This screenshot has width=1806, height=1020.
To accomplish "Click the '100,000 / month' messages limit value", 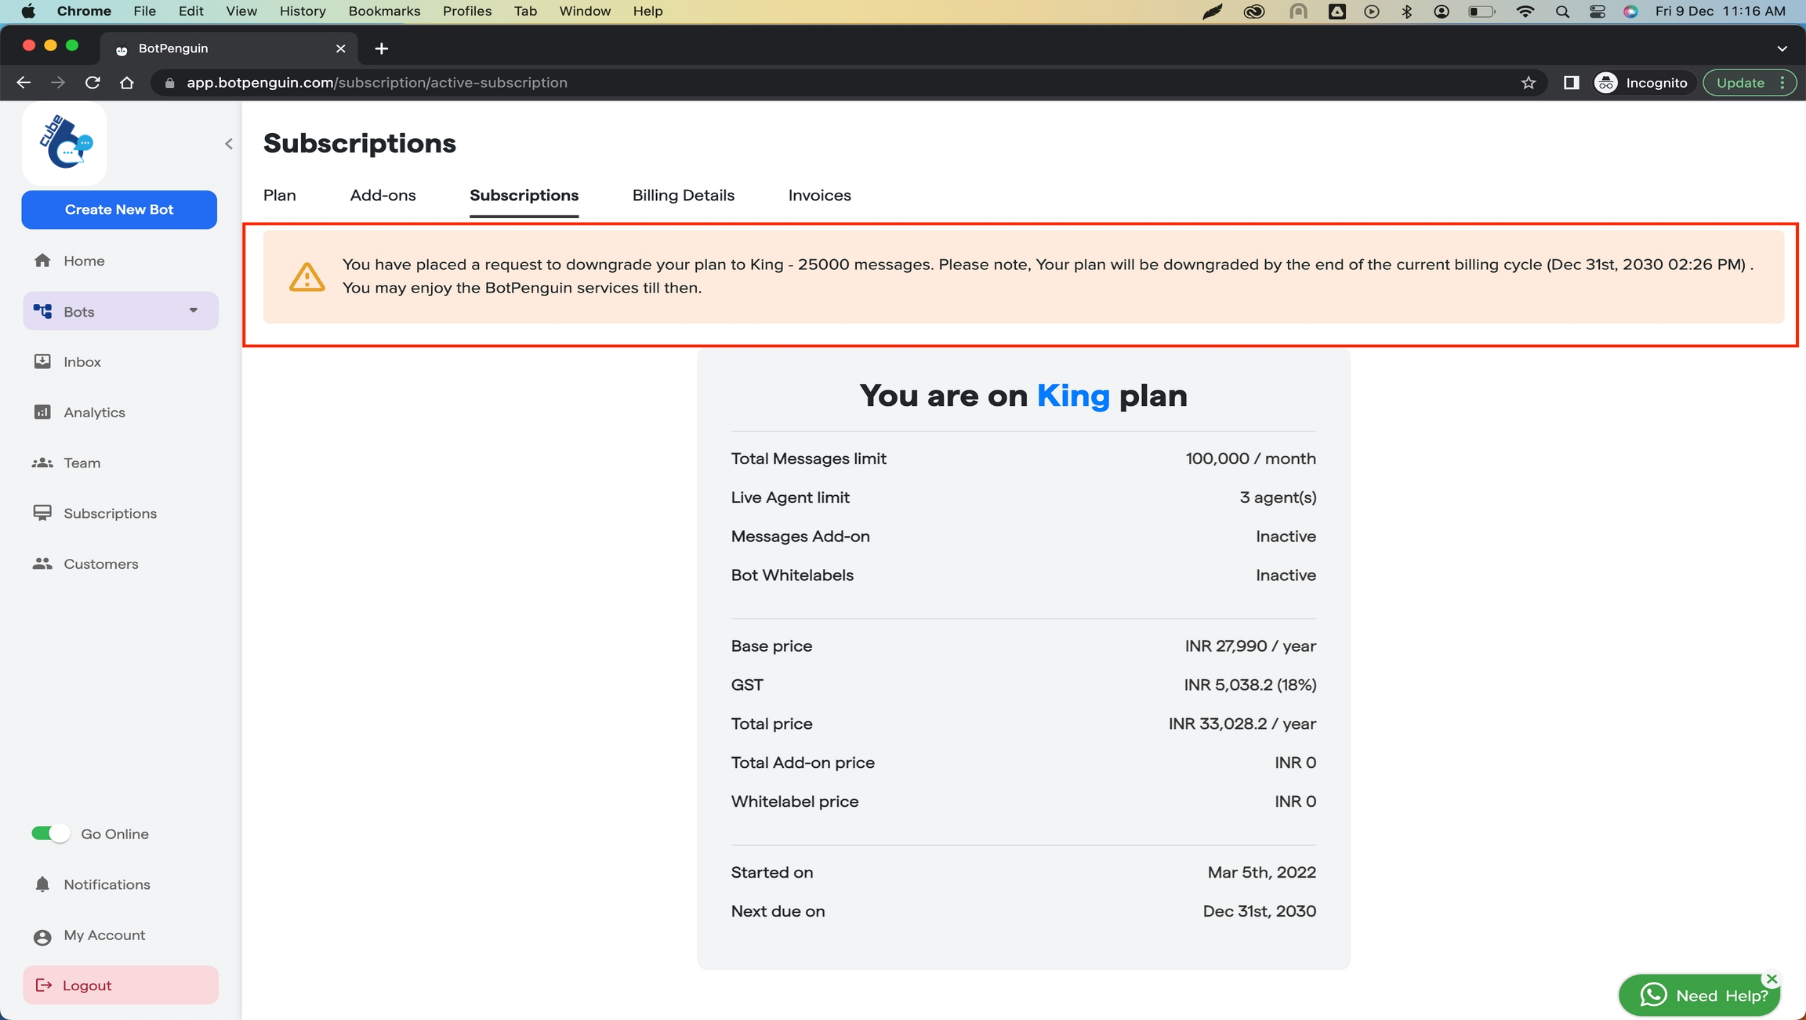I will pyautogui.click(x=1250, y=459).
